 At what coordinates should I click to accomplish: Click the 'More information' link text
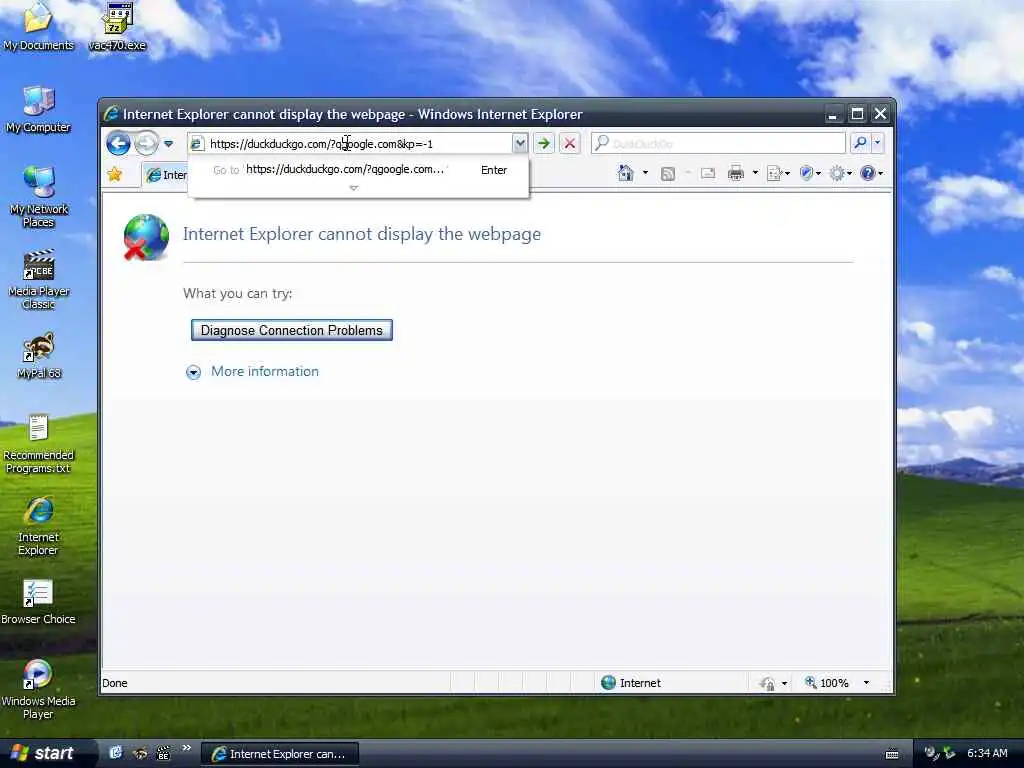264,371
